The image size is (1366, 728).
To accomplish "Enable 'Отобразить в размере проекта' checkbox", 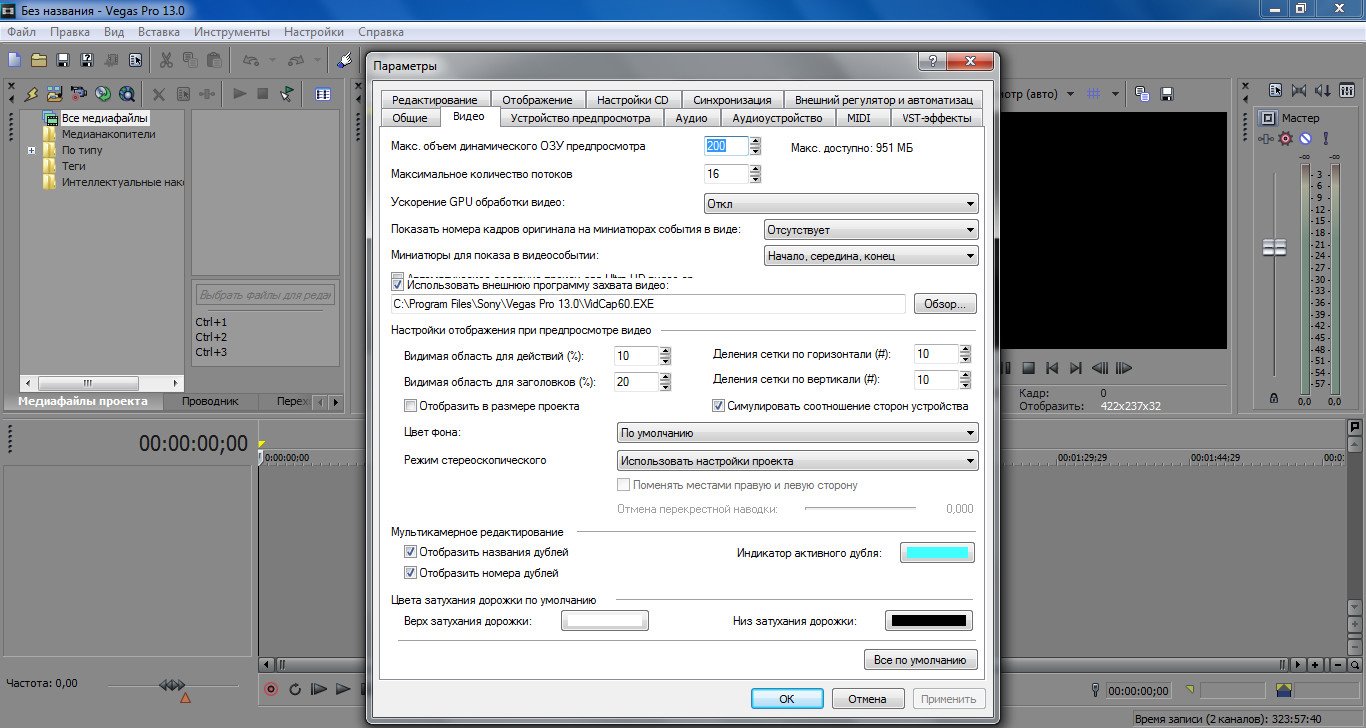I will click(410, 406).
